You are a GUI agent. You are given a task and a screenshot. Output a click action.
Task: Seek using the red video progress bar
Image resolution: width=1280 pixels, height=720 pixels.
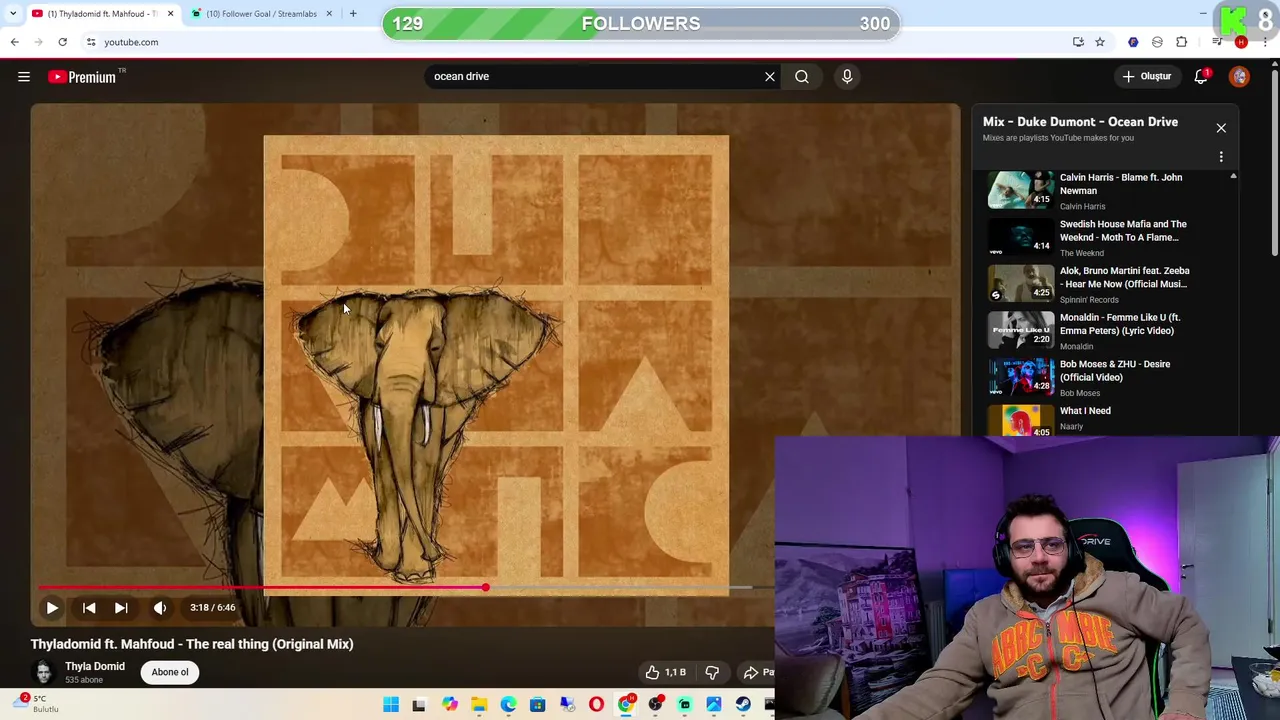263,588
